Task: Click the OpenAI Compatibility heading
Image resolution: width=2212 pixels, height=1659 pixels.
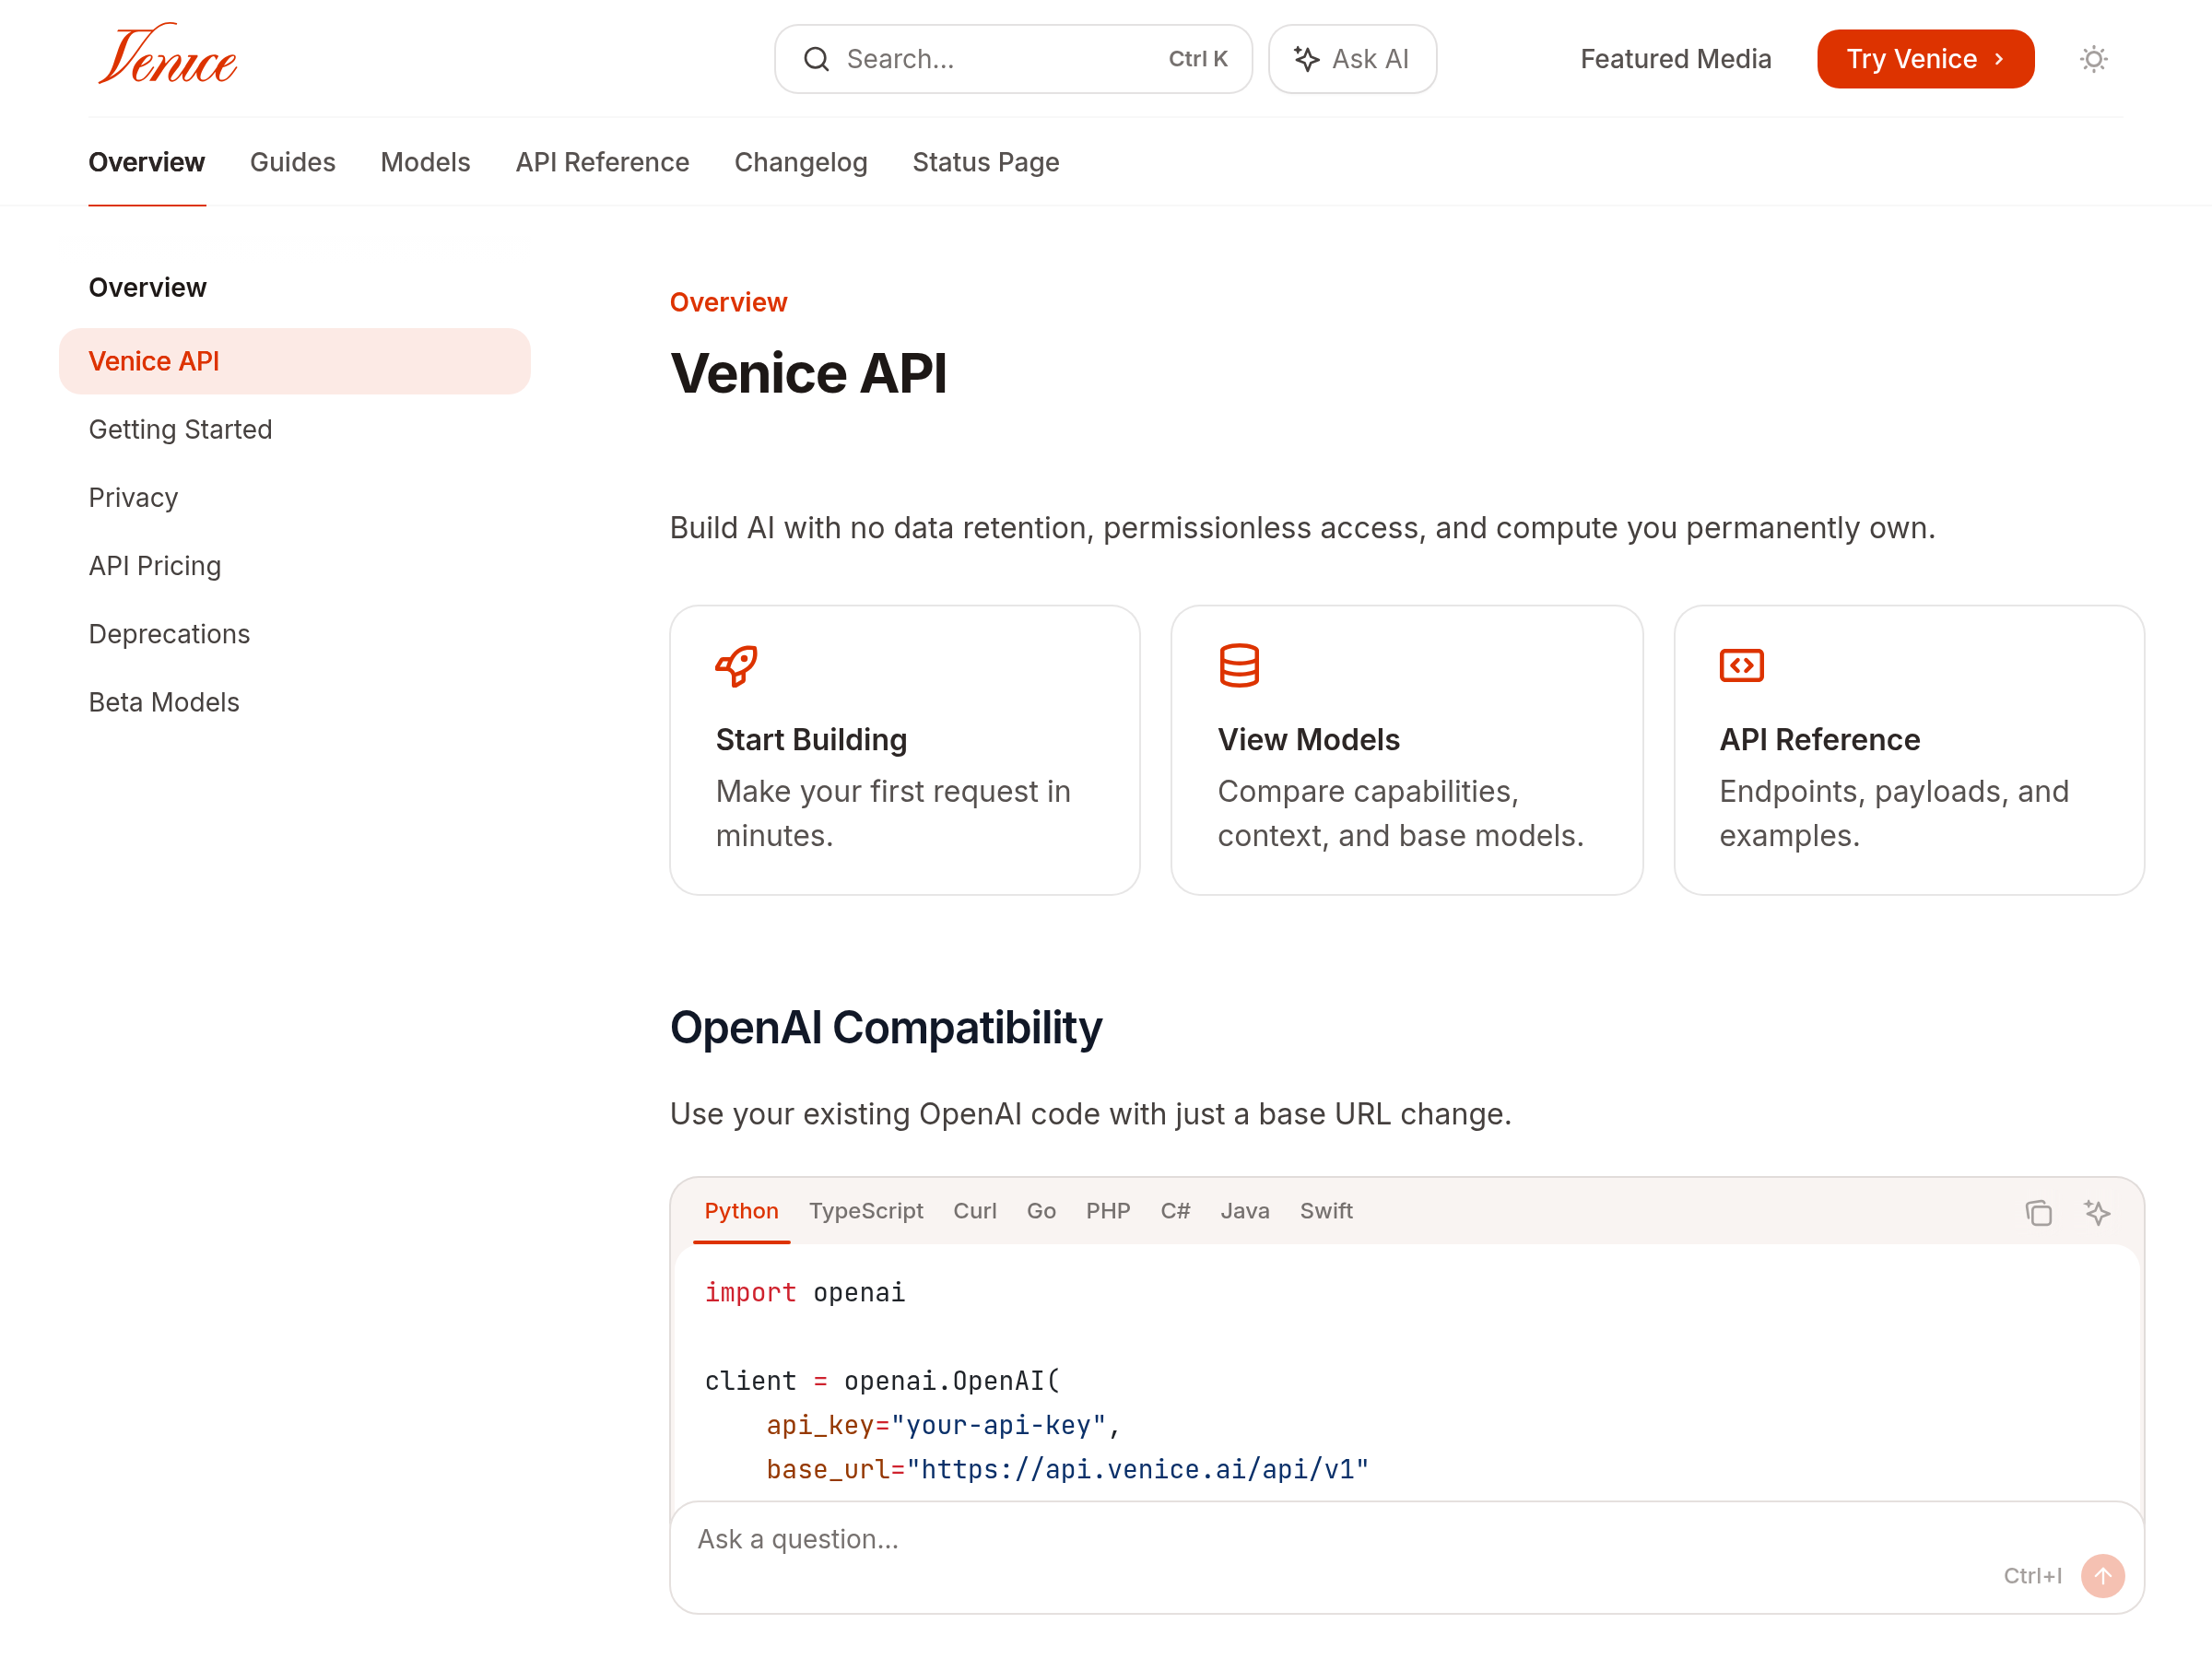Action: pyautogui.click(x=885, y=1028)
